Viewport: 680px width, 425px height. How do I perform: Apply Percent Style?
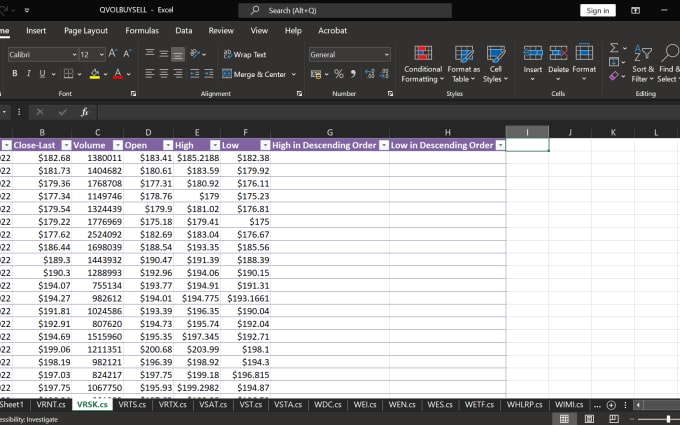339,74
